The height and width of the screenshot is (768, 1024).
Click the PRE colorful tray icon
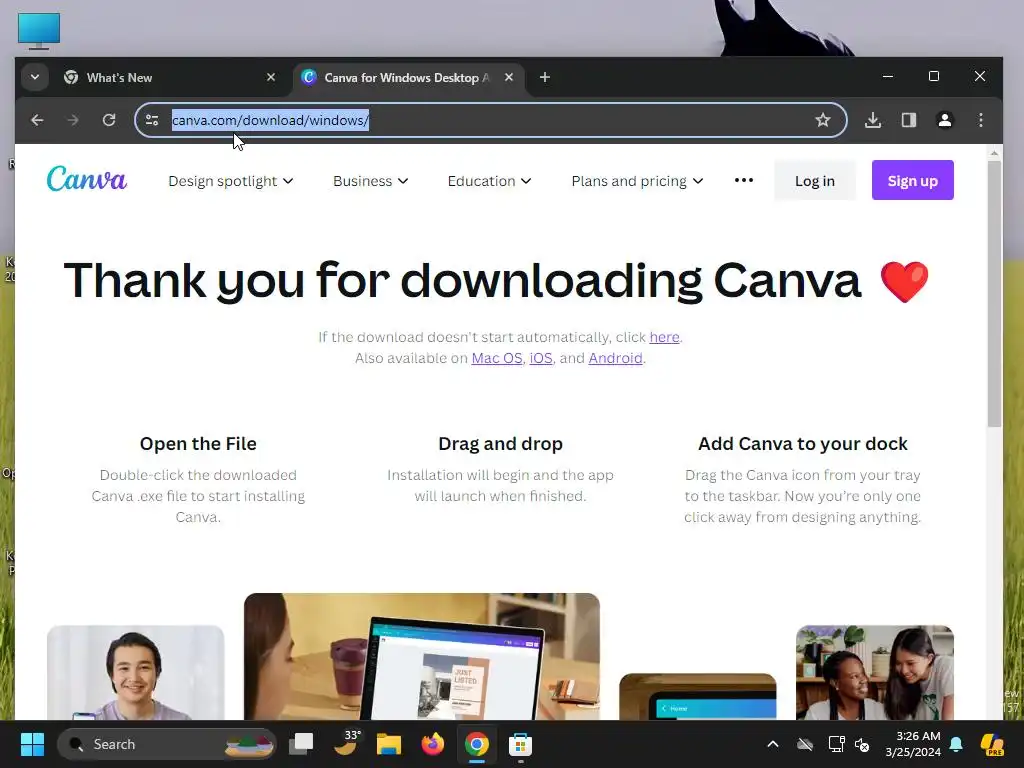point(993,744)
